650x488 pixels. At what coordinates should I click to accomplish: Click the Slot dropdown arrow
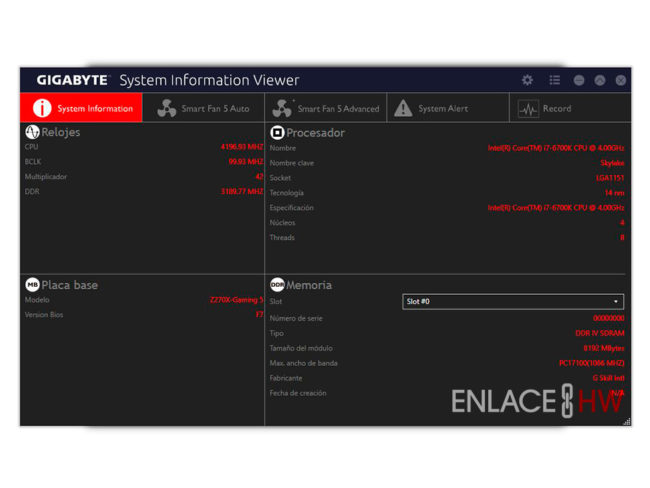pos(616,301)
